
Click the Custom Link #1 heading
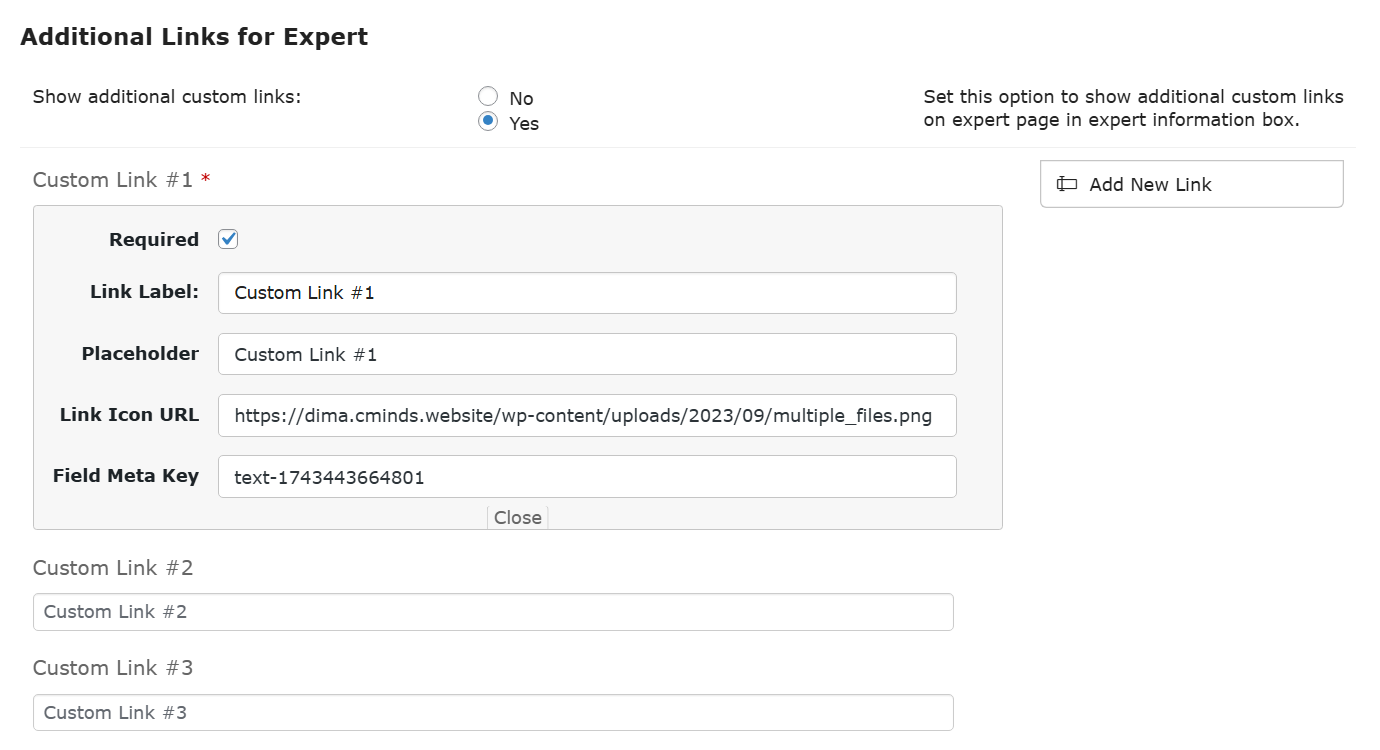[x=113, y=180]
